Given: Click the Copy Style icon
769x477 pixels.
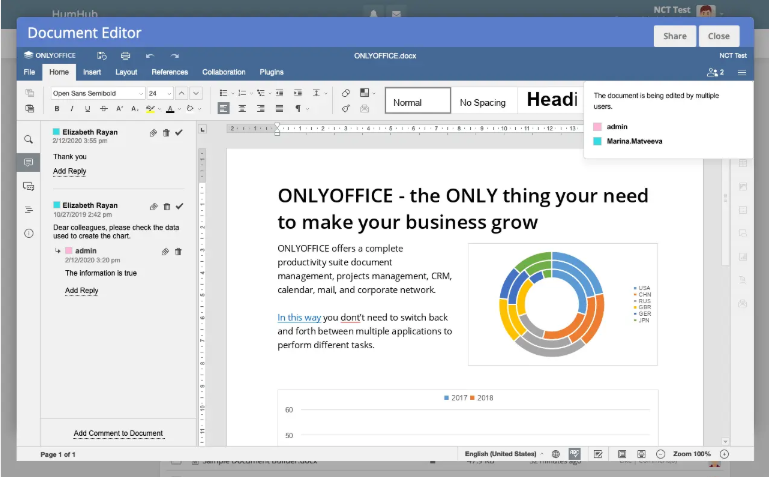Looking at the screenshot, I should click(x=346, y=108).
